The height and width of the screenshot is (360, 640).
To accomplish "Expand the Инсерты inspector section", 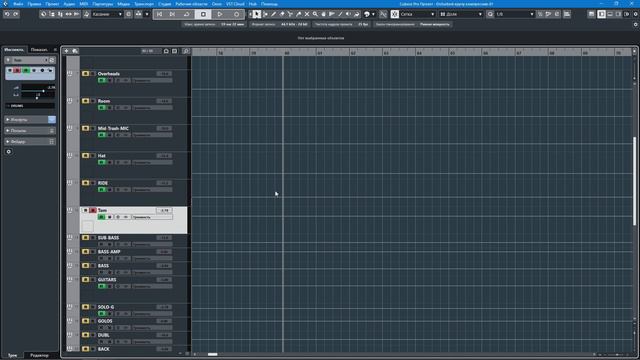I will 30,120.
